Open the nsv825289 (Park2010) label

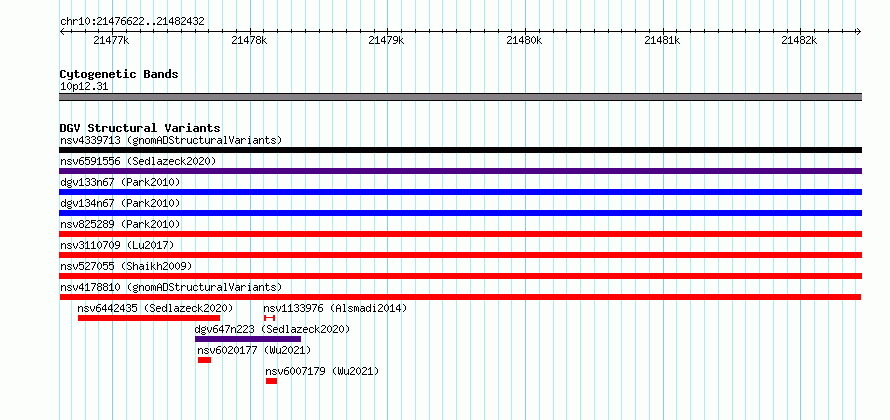click(120, 224)
